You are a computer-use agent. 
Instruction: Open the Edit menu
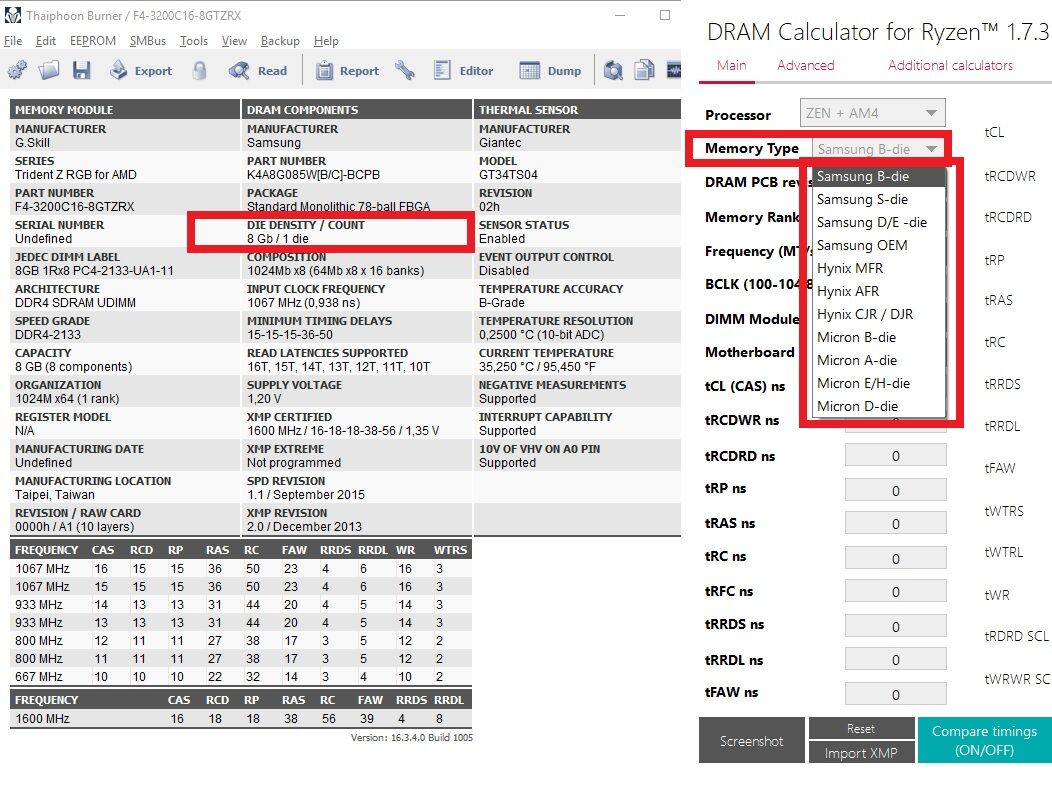[46, 41]
